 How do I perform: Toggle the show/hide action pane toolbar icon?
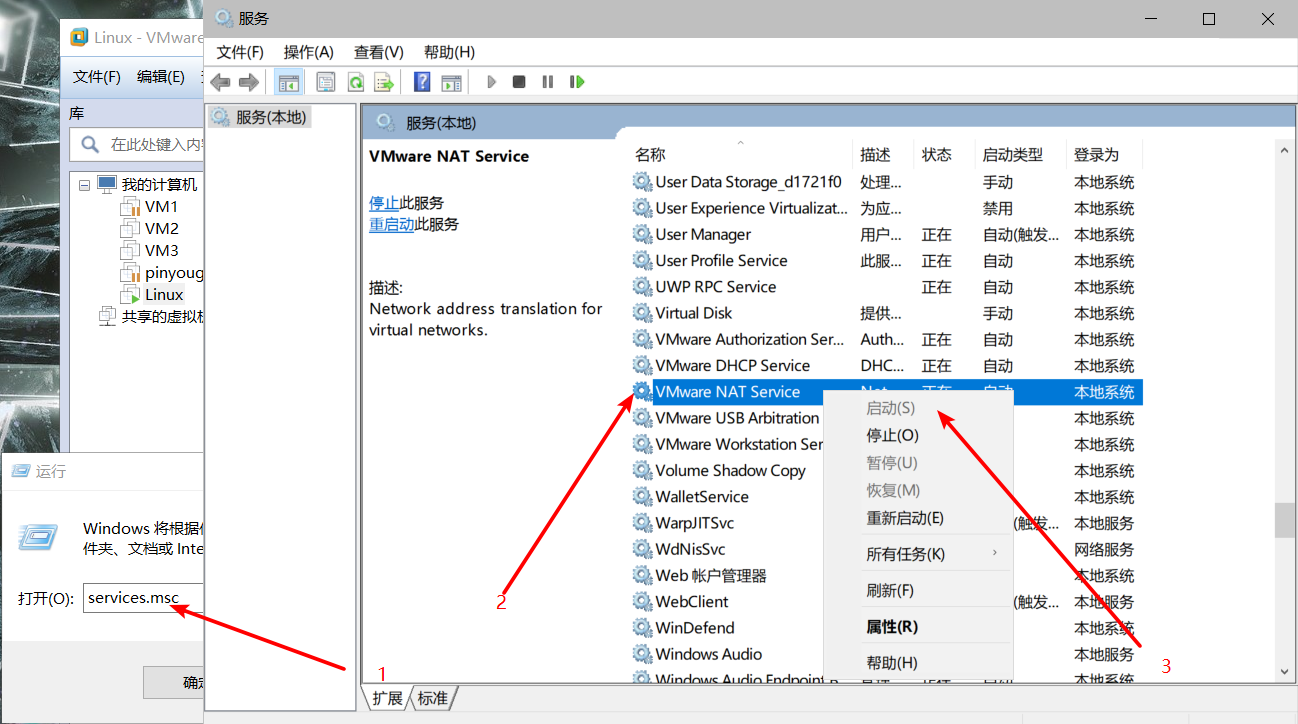coord(451,82)
